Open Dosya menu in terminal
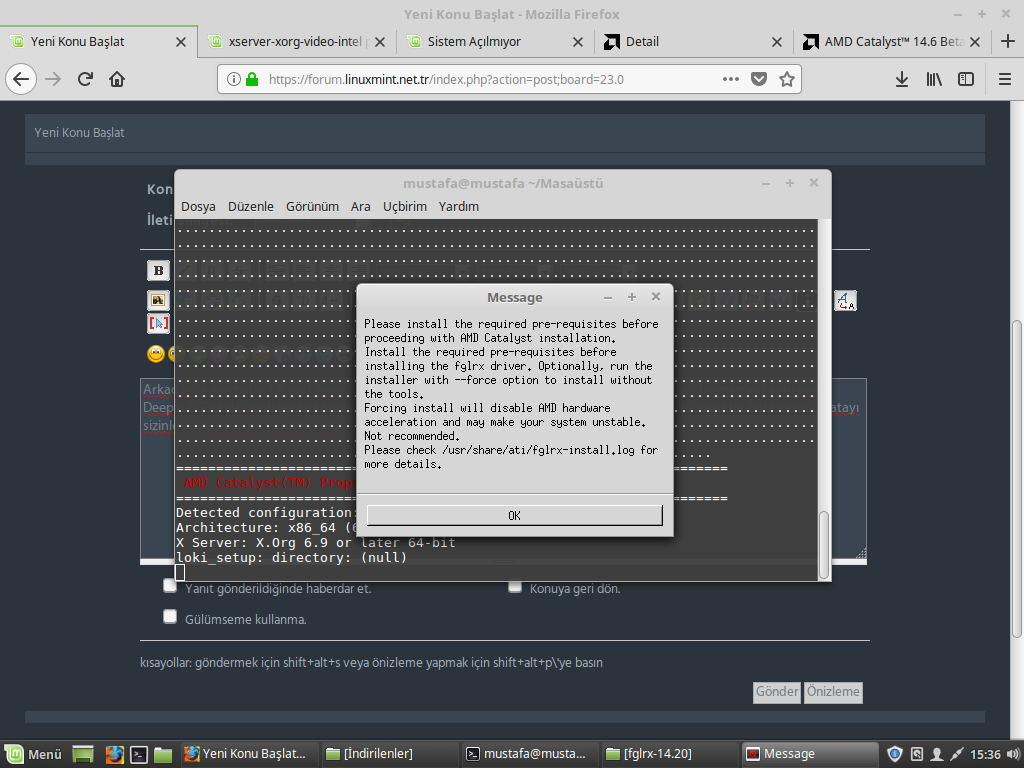The width and height of the screenshot is (1024, 768). 198,206
